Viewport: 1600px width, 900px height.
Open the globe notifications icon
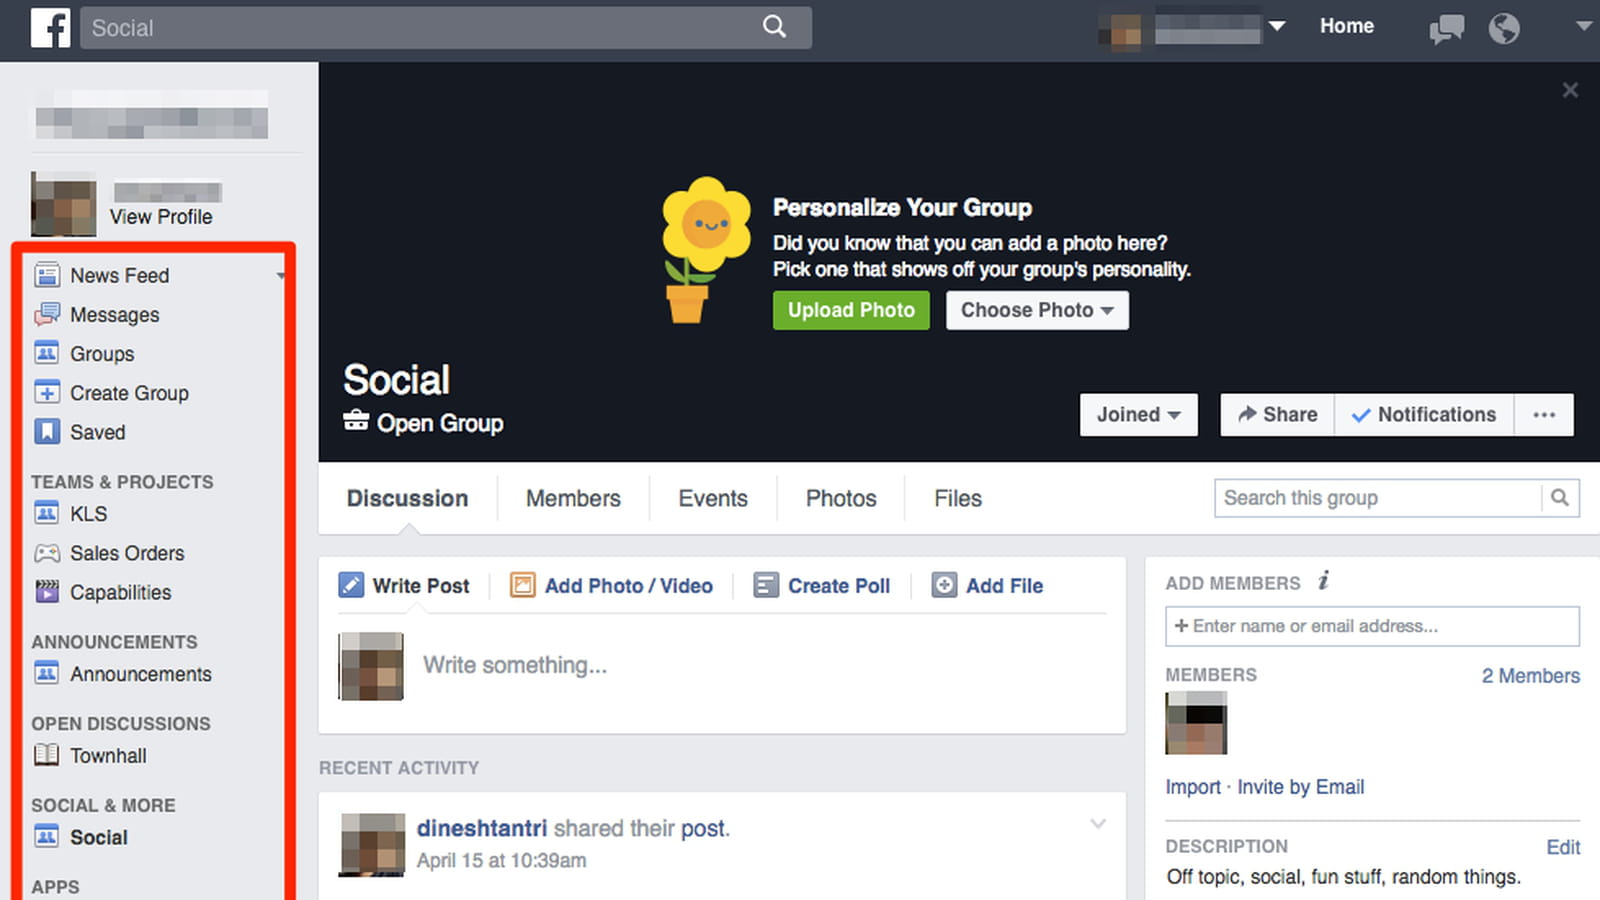coord(1504,28)
